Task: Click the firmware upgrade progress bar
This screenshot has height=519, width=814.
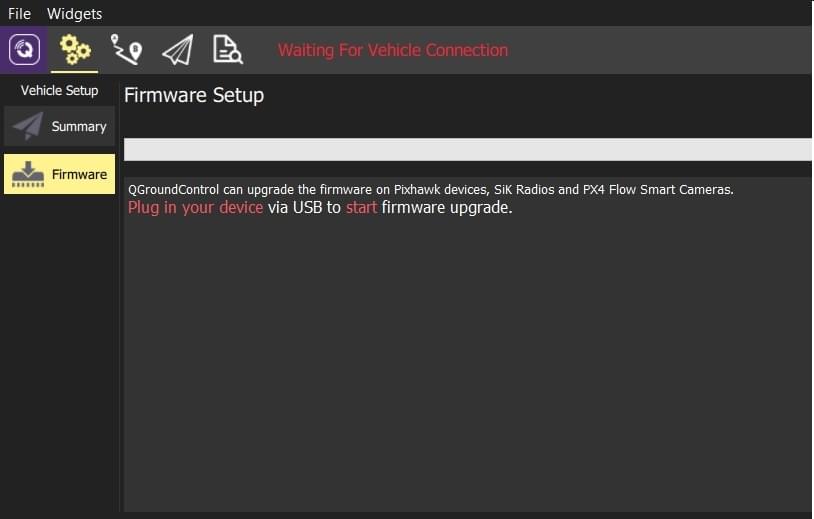Action: point(467,149)
